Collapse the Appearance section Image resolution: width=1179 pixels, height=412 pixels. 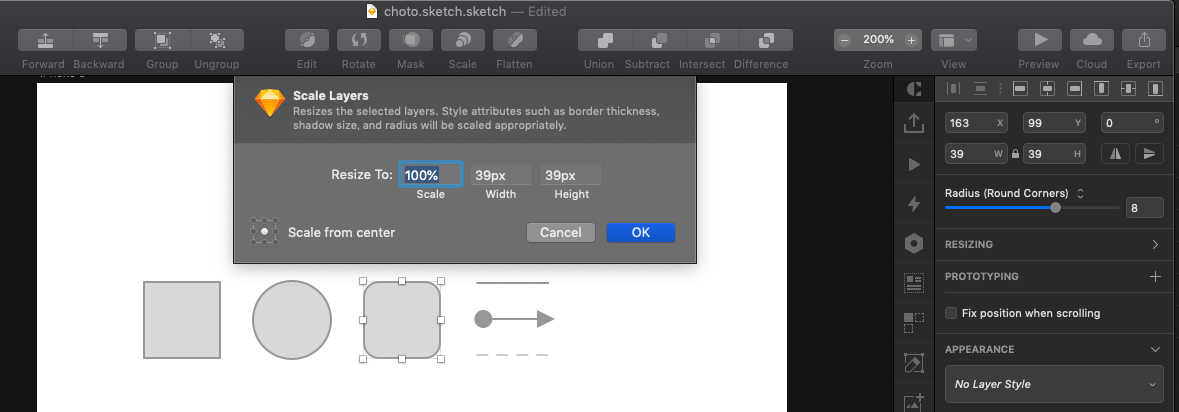(x=1156, y=350)
